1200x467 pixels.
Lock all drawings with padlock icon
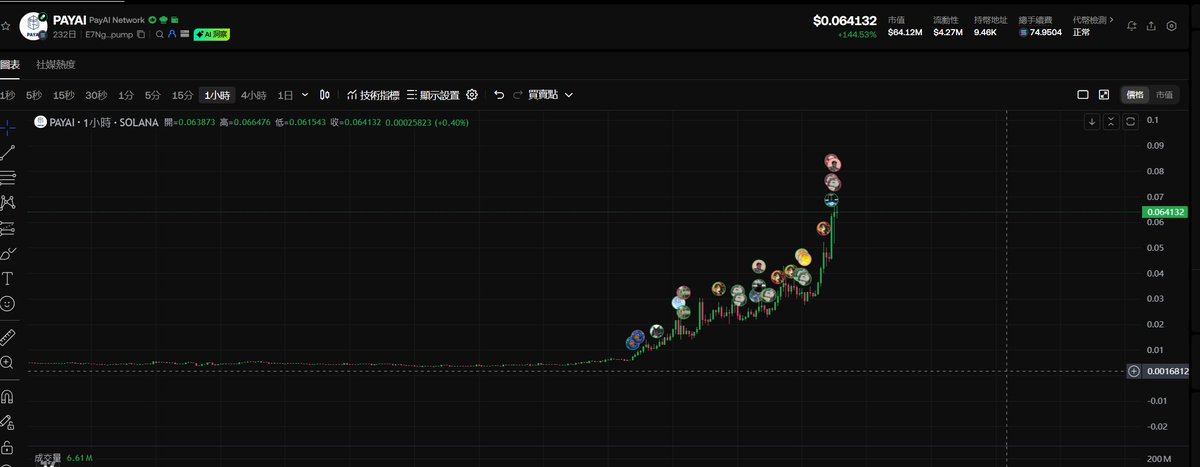[7, 447]
